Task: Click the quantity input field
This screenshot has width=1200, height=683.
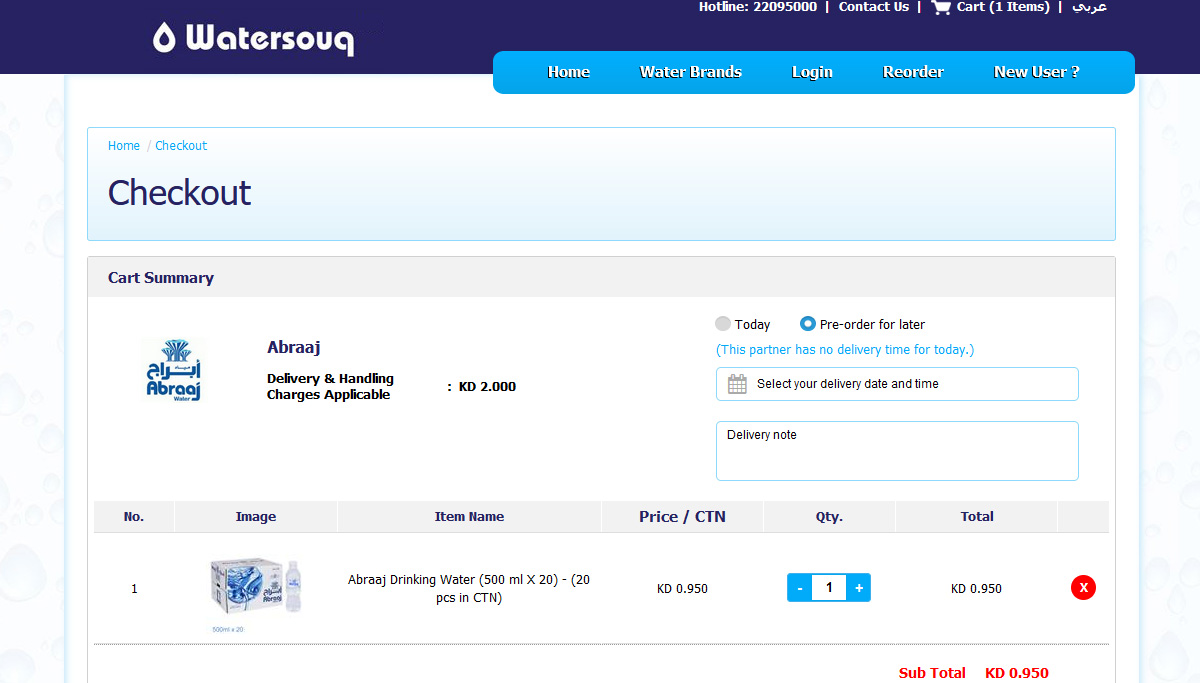Action: pyautogui.click(x=829, y=588)
